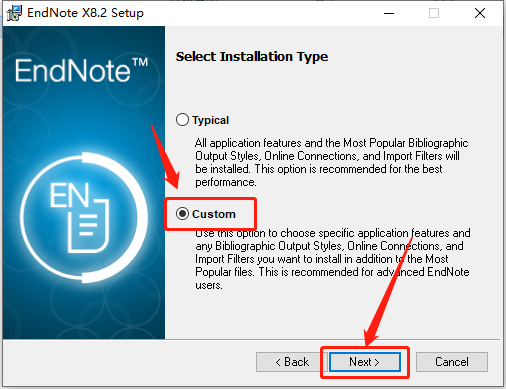This screenshot has height=389, width=506.
Task: Select the Custom installation radio button
Action: pyautogui.click(x=182, y=214)
